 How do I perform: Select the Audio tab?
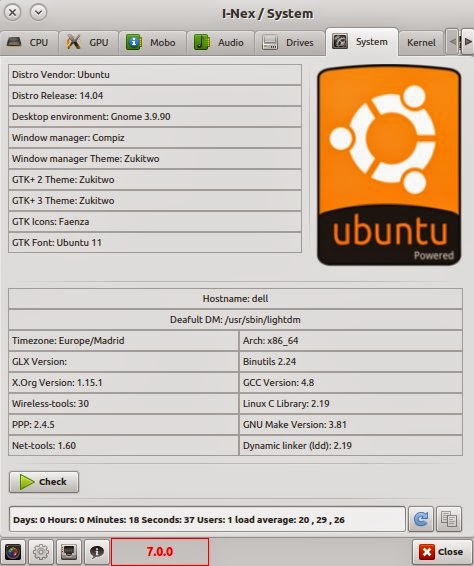[x=220, y=43]
